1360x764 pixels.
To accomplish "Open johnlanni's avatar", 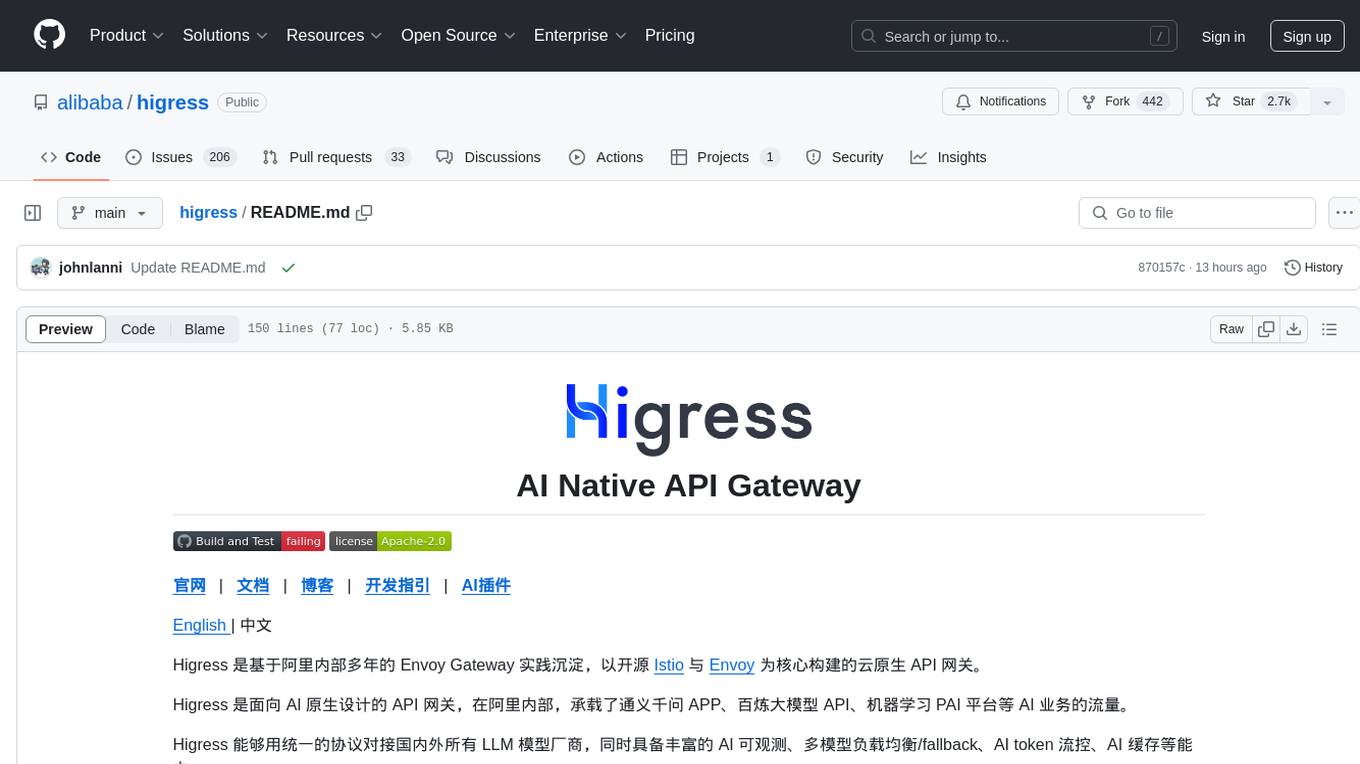I will pyautogui.click(x=41, y=267).
